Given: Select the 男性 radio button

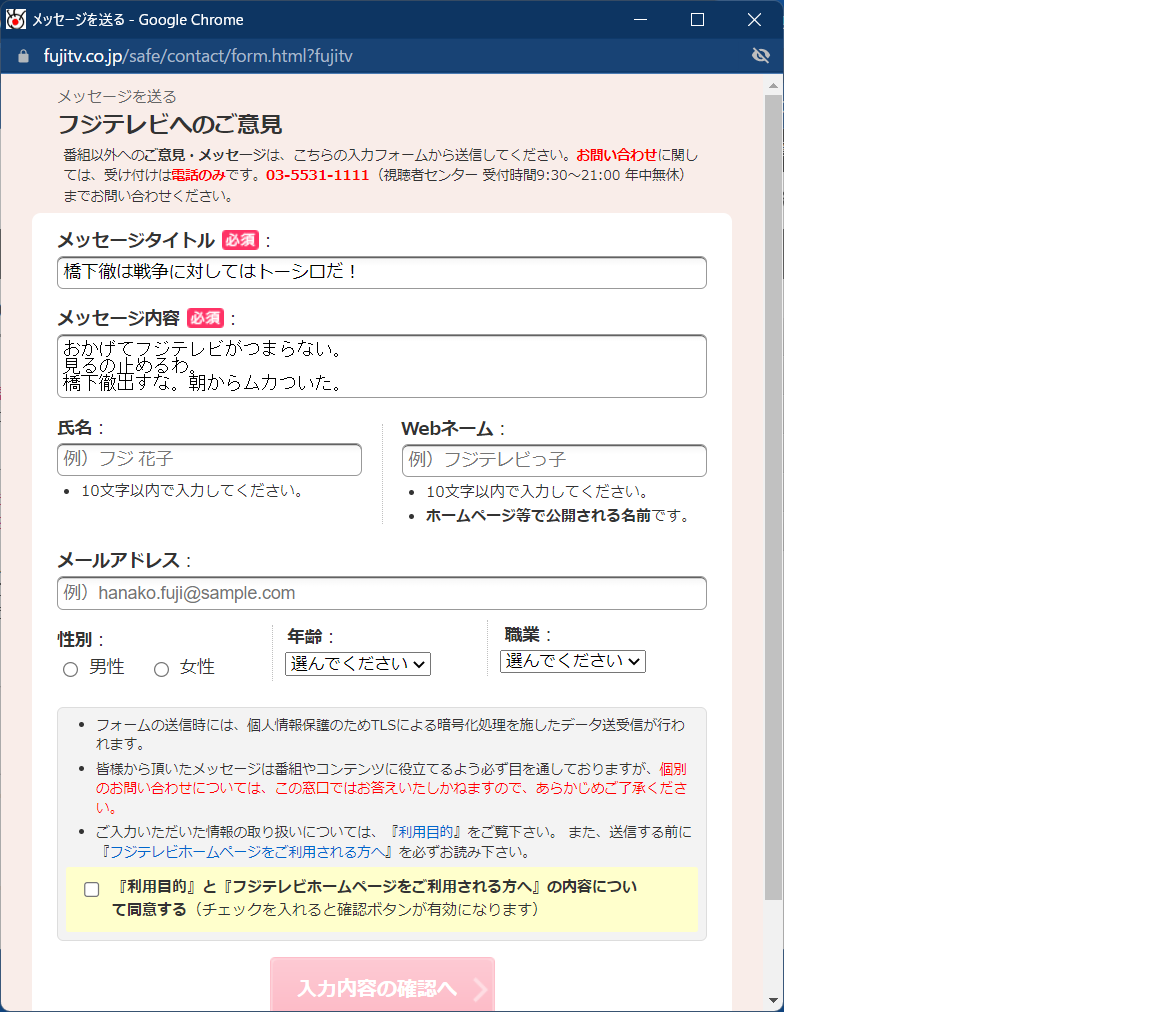Looking at the screenshot, I should tap(71, 669).
